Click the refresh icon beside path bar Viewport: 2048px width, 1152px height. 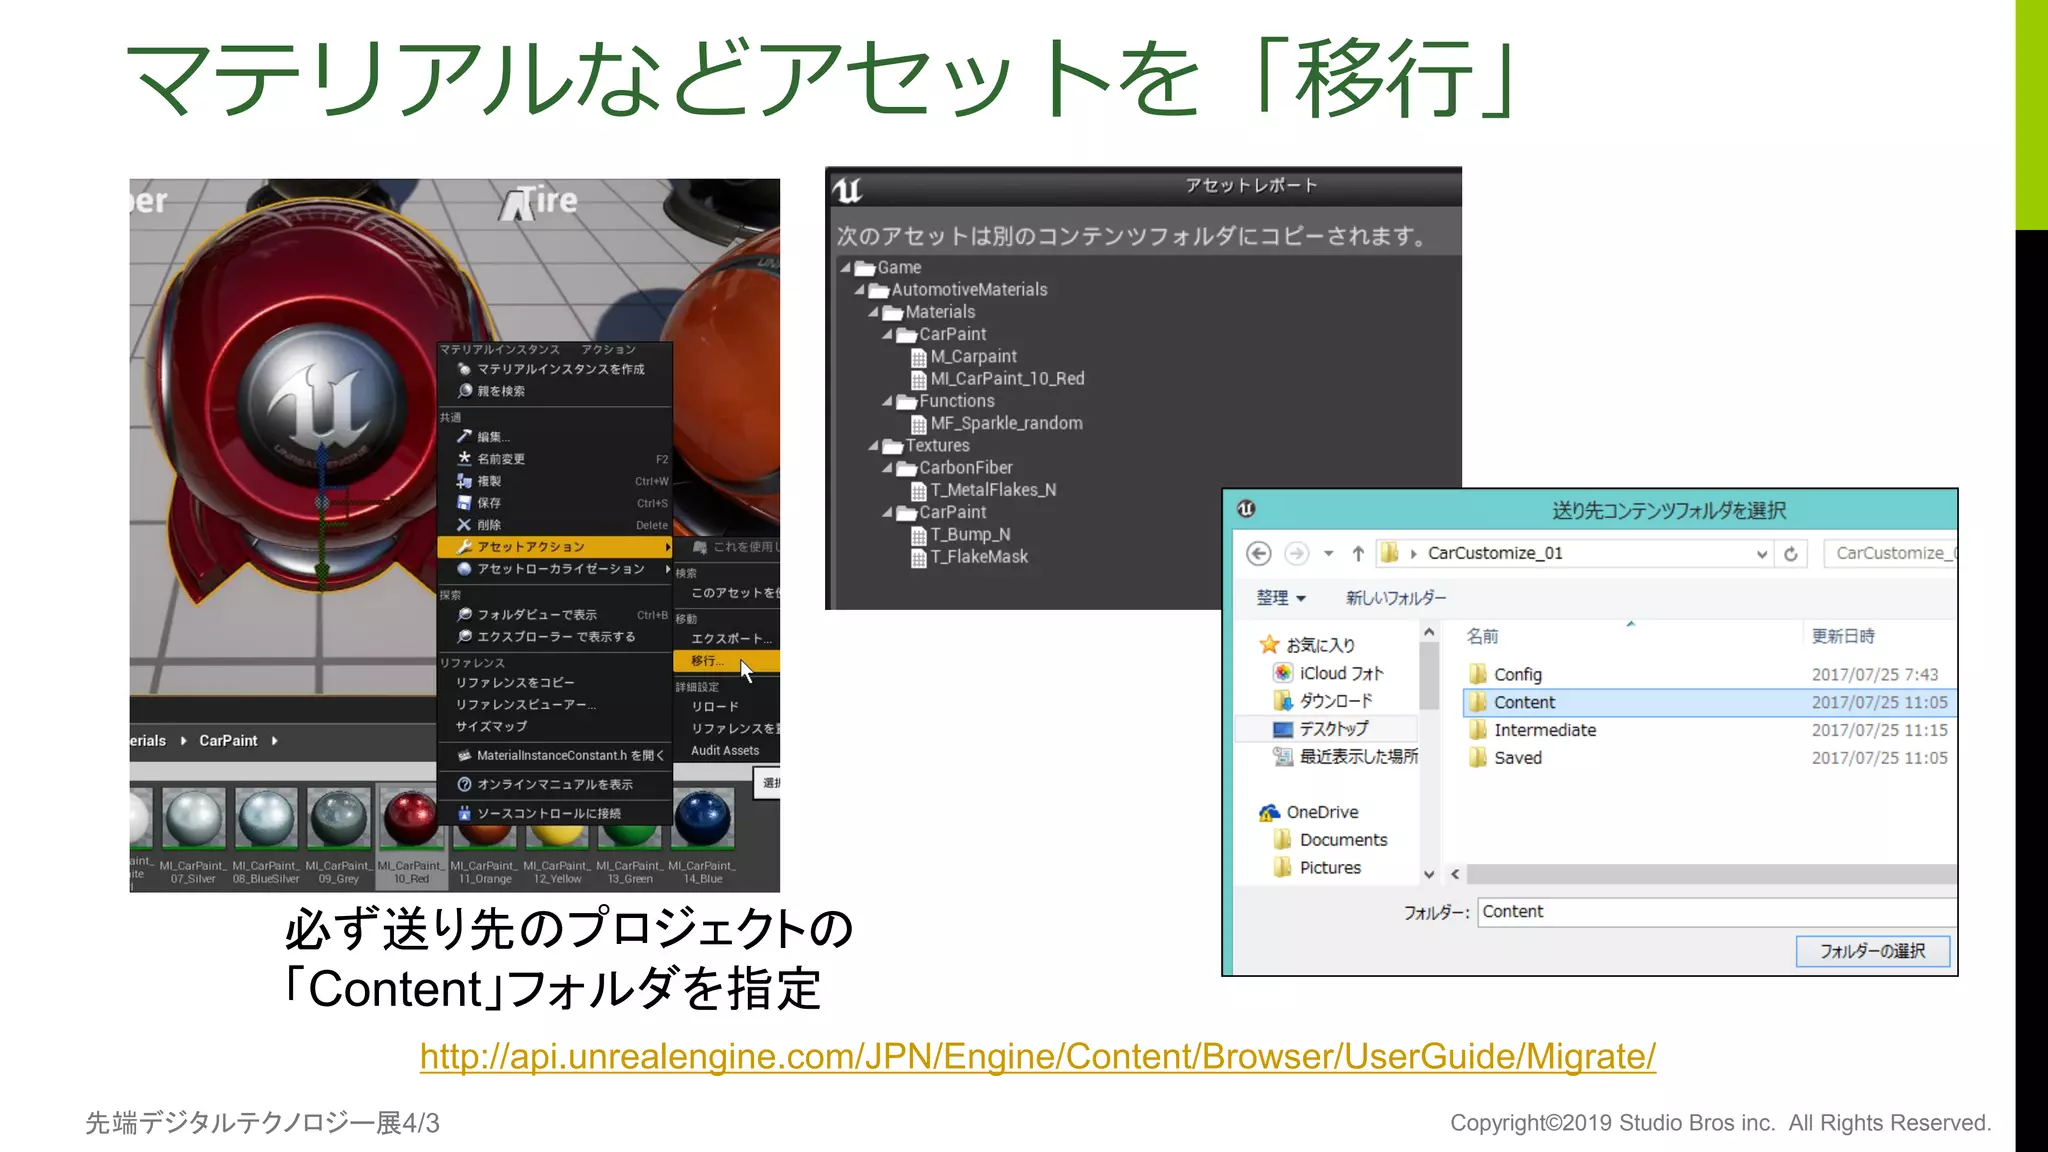coord(1791,553)
